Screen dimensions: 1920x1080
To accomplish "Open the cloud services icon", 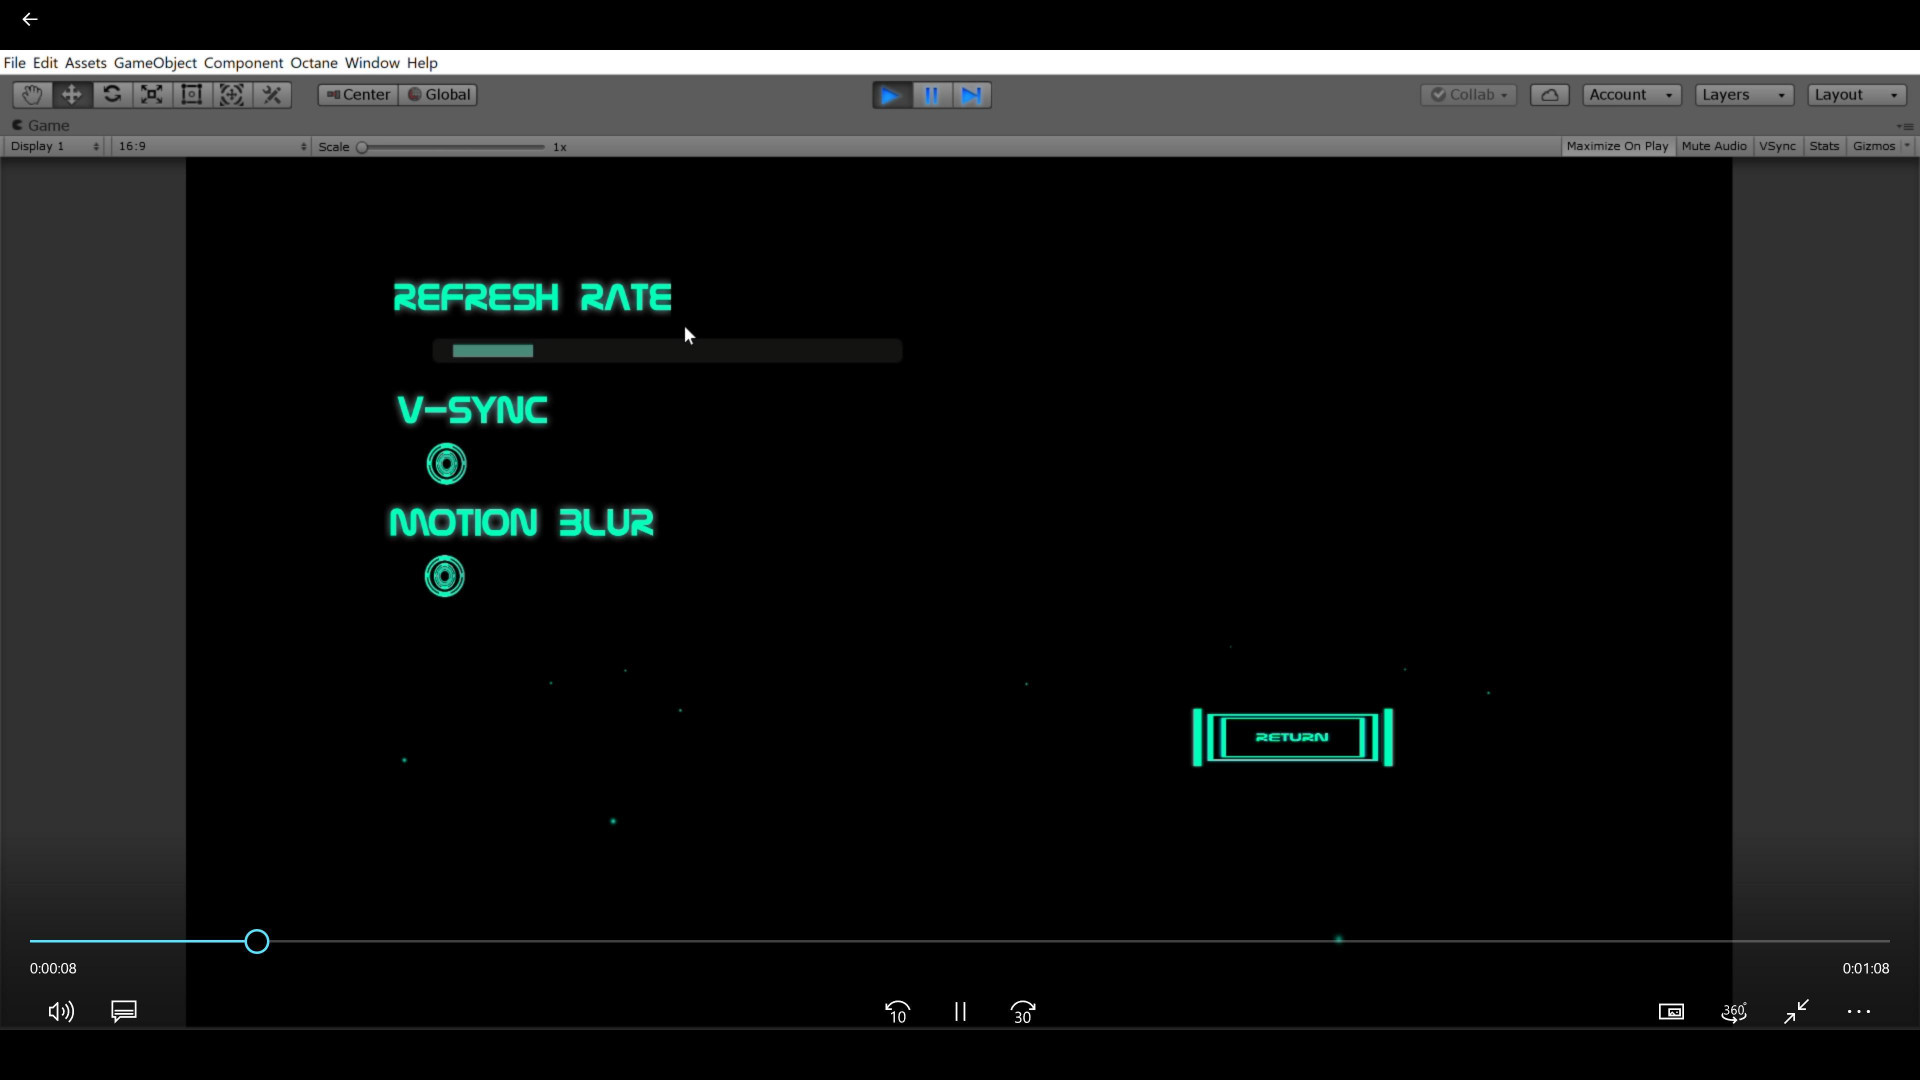I will pyautogui.click(x=1549, y=95).
